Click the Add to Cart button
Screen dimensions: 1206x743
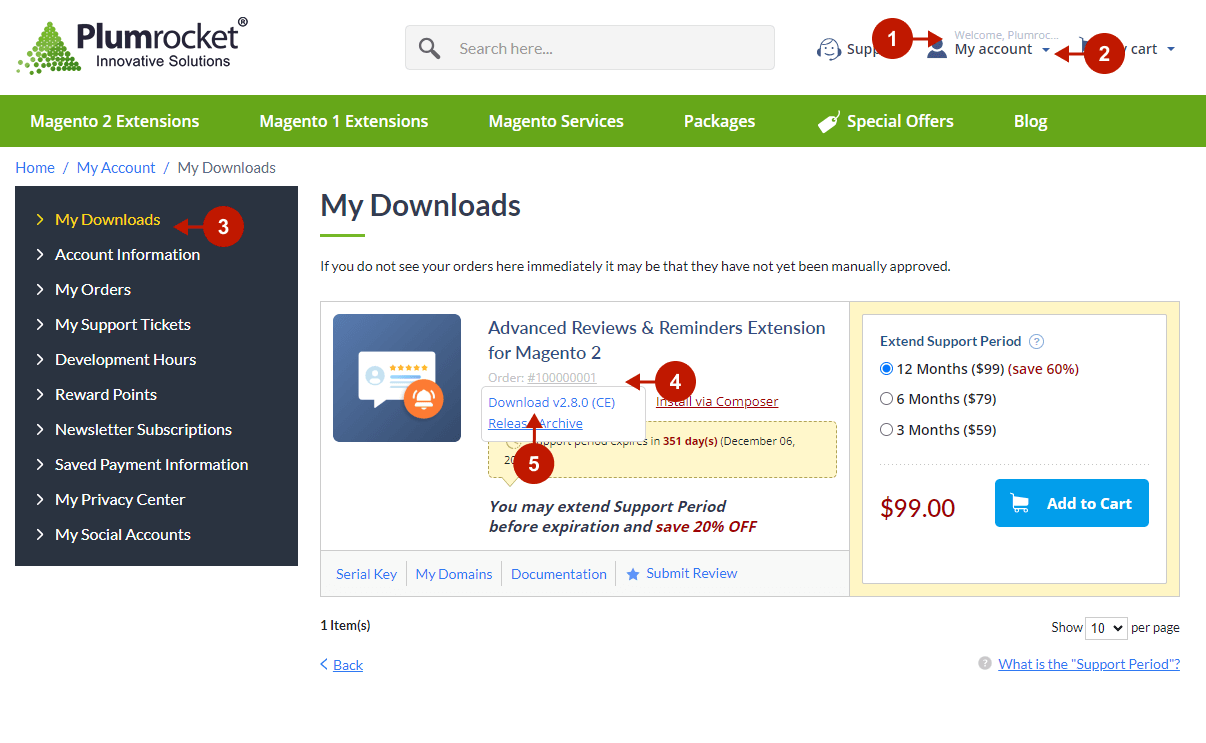click(x=1071, y=503)
